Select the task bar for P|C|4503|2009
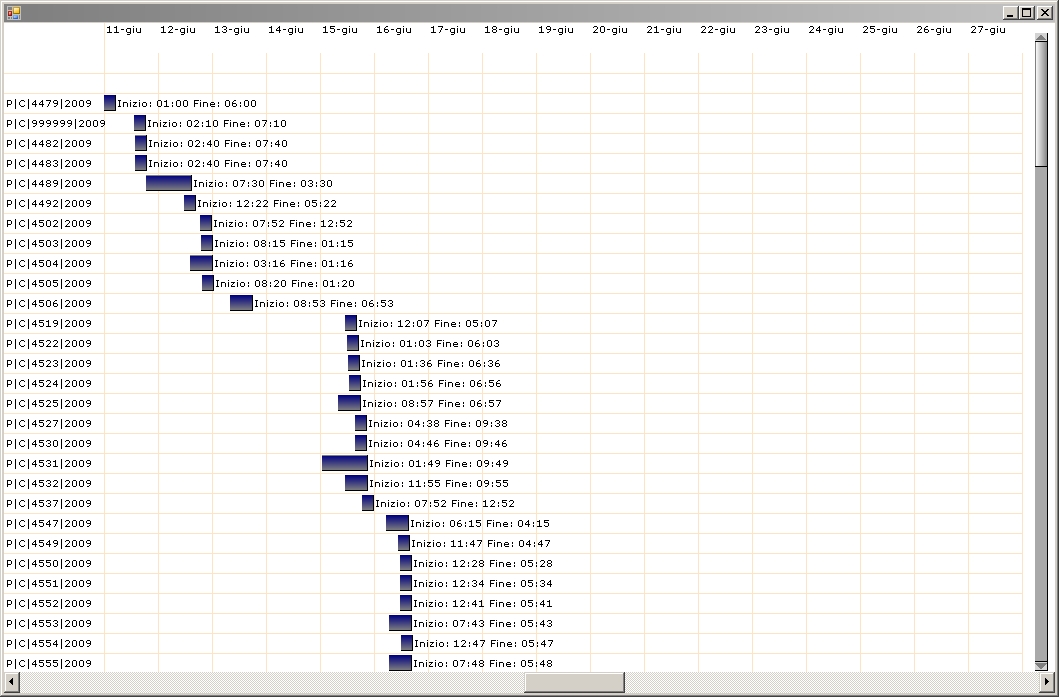The width and height of the screenshot is (1059, 697). click(207, 243)
